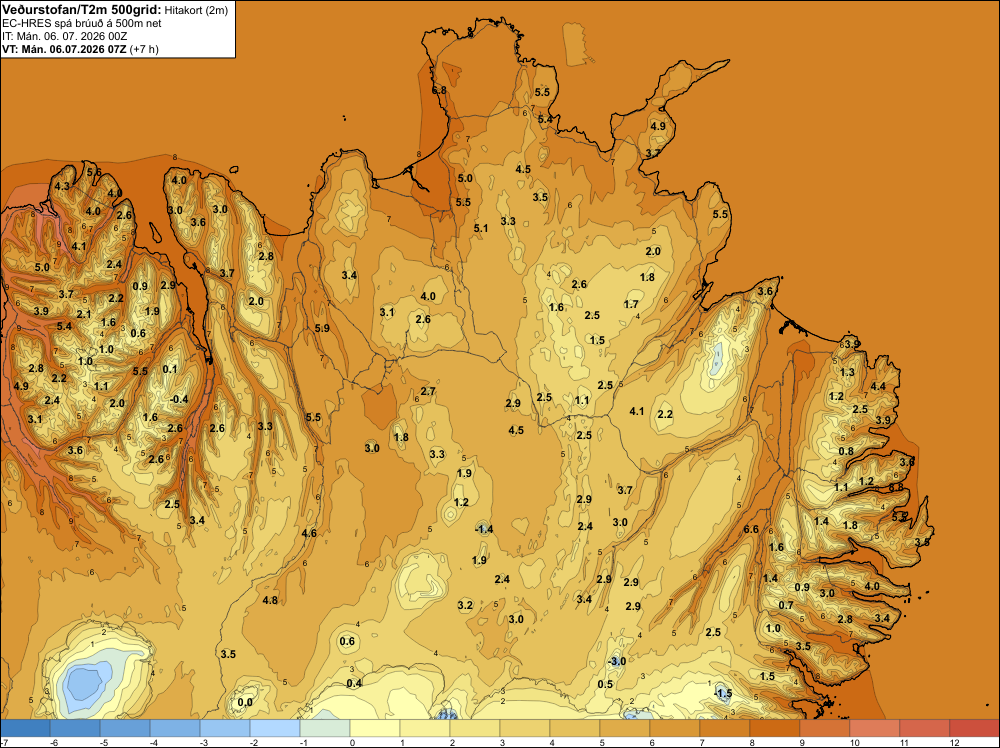Click the 5.1 temperature value on map
The image size is (1000, 748).
point(481,228)
